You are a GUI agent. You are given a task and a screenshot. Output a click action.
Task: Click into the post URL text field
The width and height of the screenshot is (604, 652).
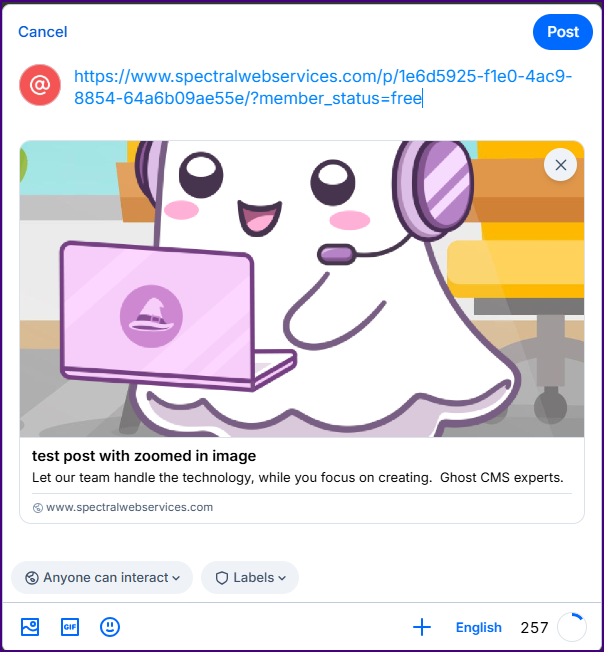pyautogui.click(x=322, y=87)
